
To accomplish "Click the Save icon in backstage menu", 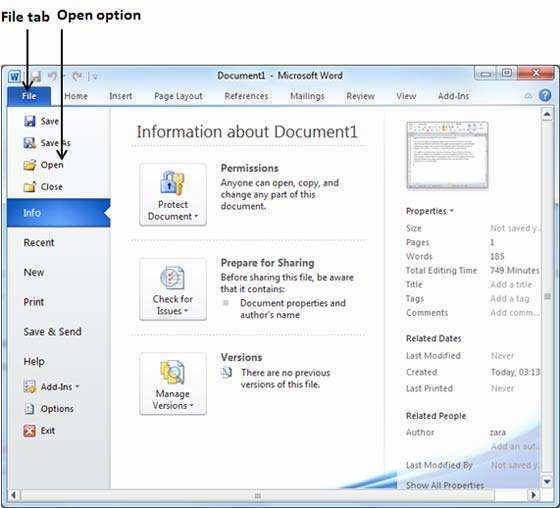I will click(x=30, y=121).
